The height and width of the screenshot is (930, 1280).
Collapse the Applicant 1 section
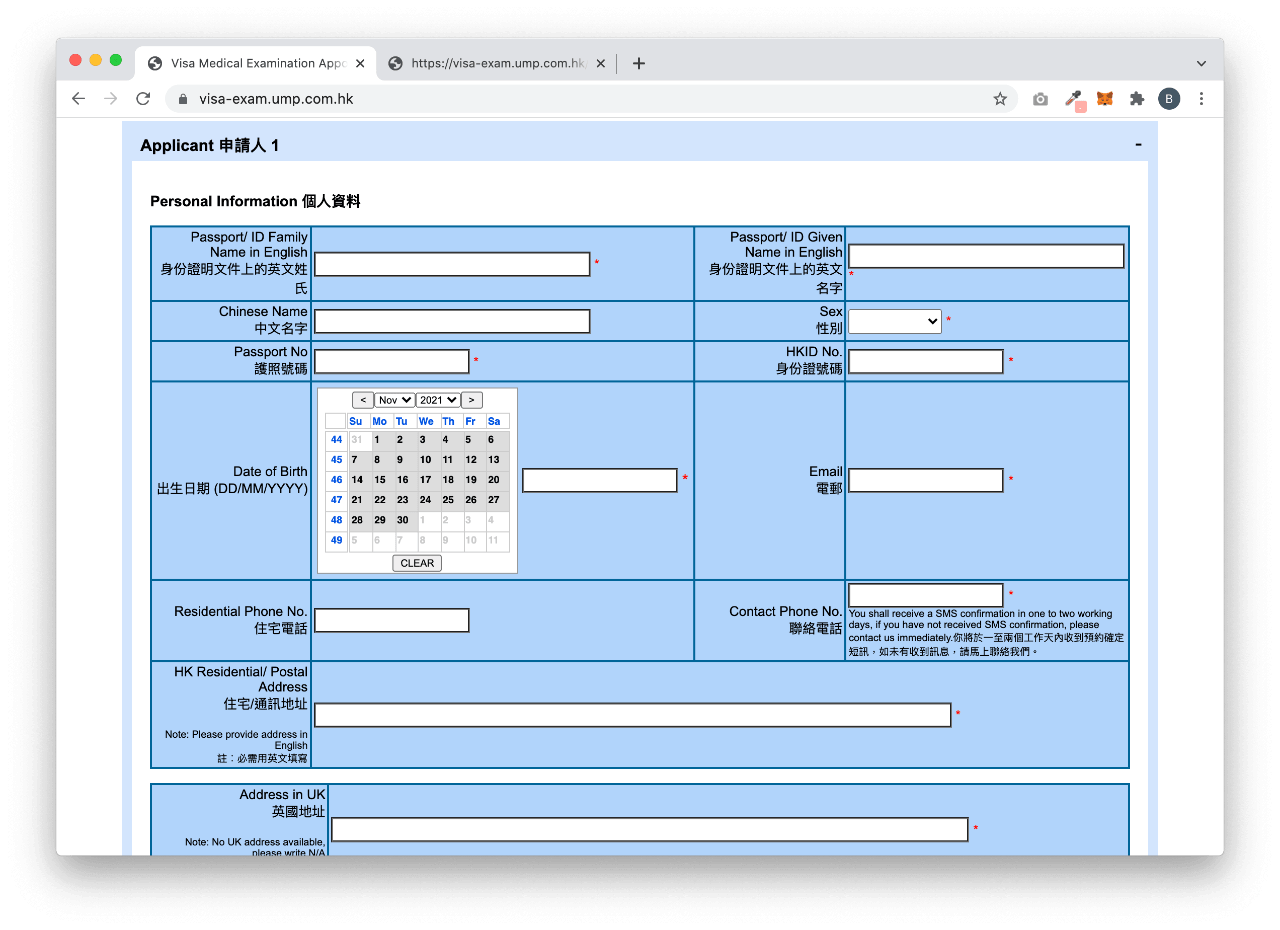click(1138, 145)
